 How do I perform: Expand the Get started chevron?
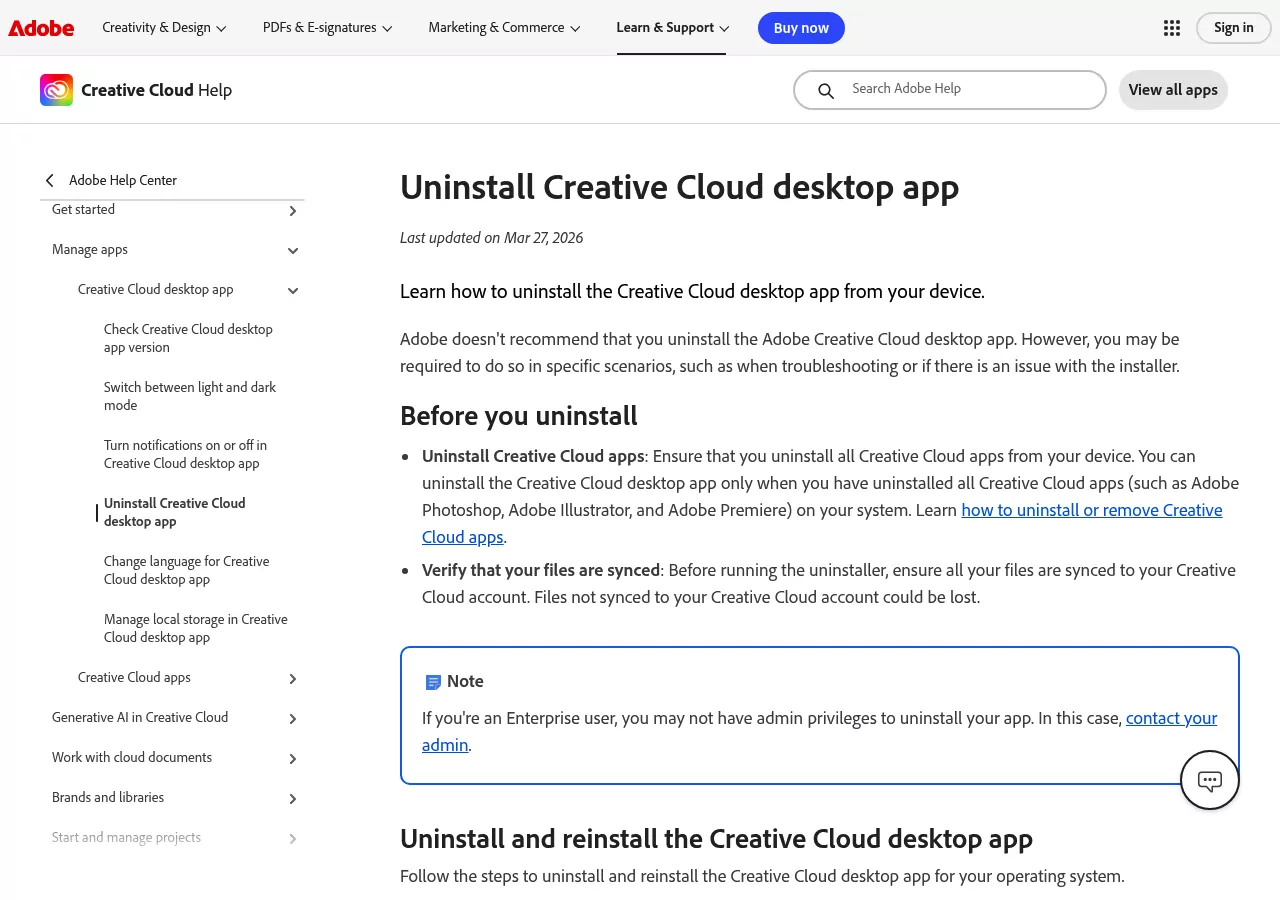pos(293,211)
